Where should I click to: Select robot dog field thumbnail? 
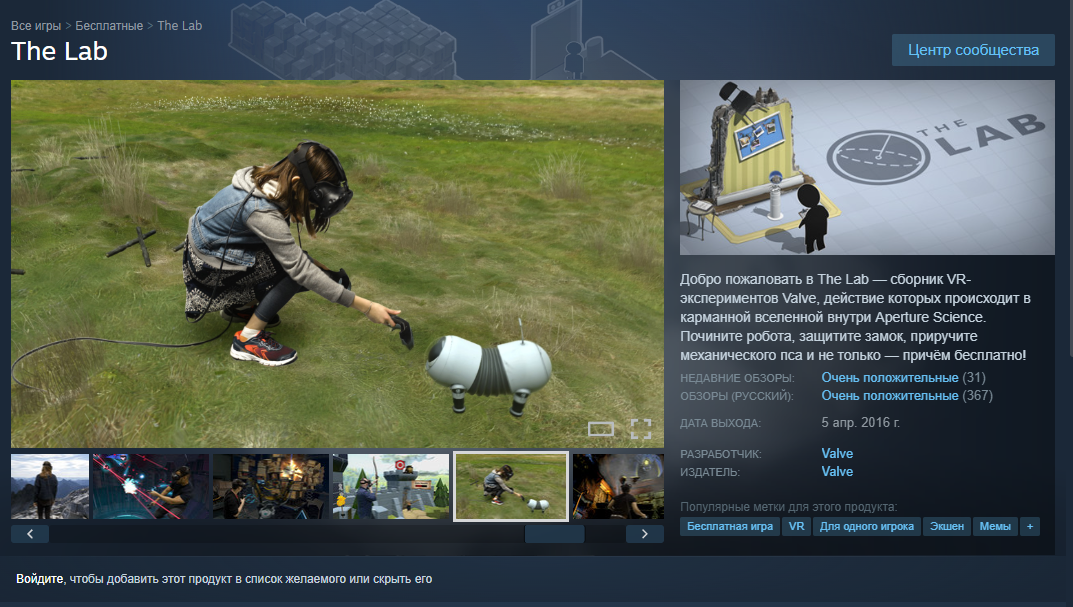click(511, 487)
